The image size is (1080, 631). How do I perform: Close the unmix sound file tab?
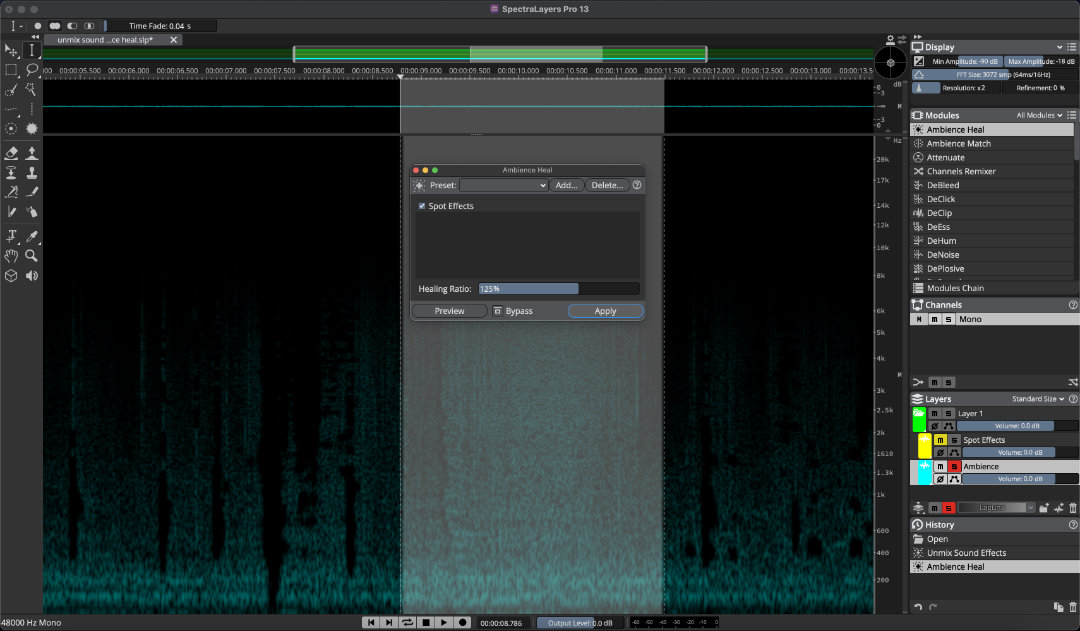[x=174, y=40]
